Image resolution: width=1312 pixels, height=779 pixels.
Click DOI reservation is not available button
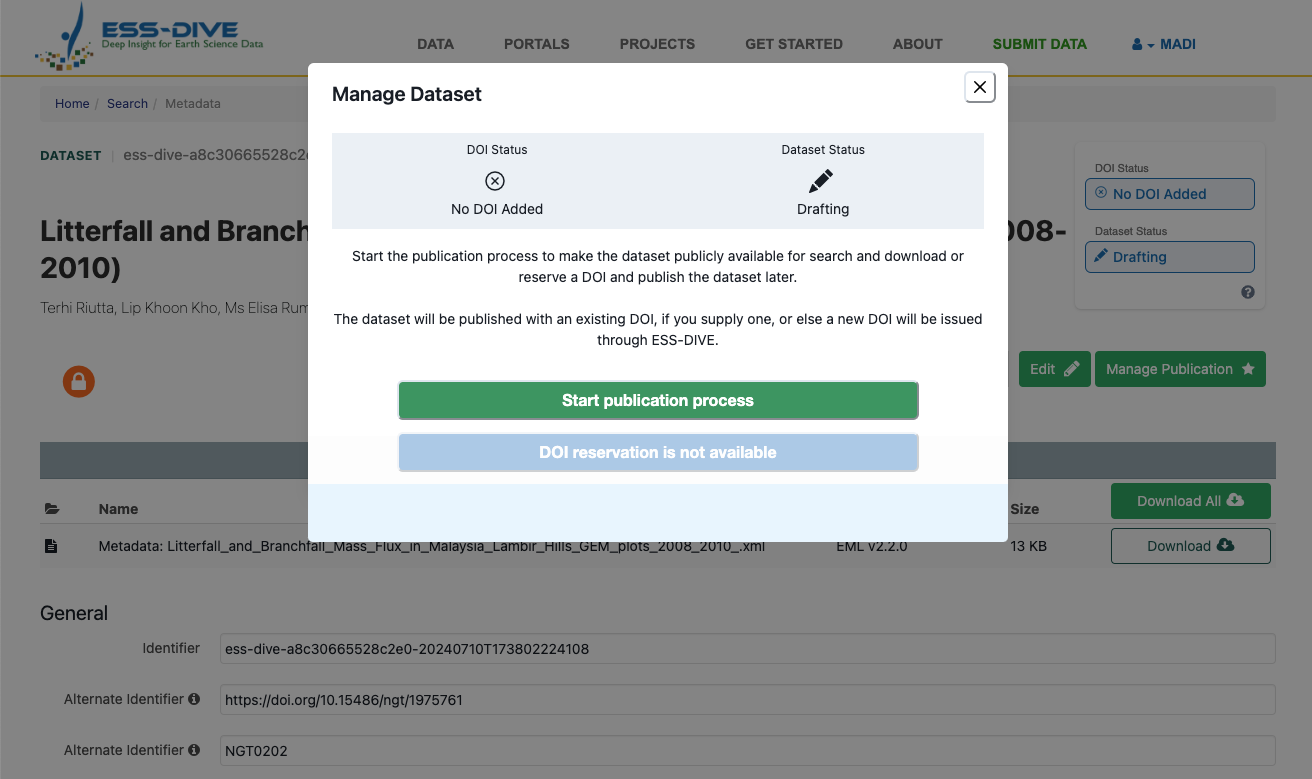pos(658,452)
